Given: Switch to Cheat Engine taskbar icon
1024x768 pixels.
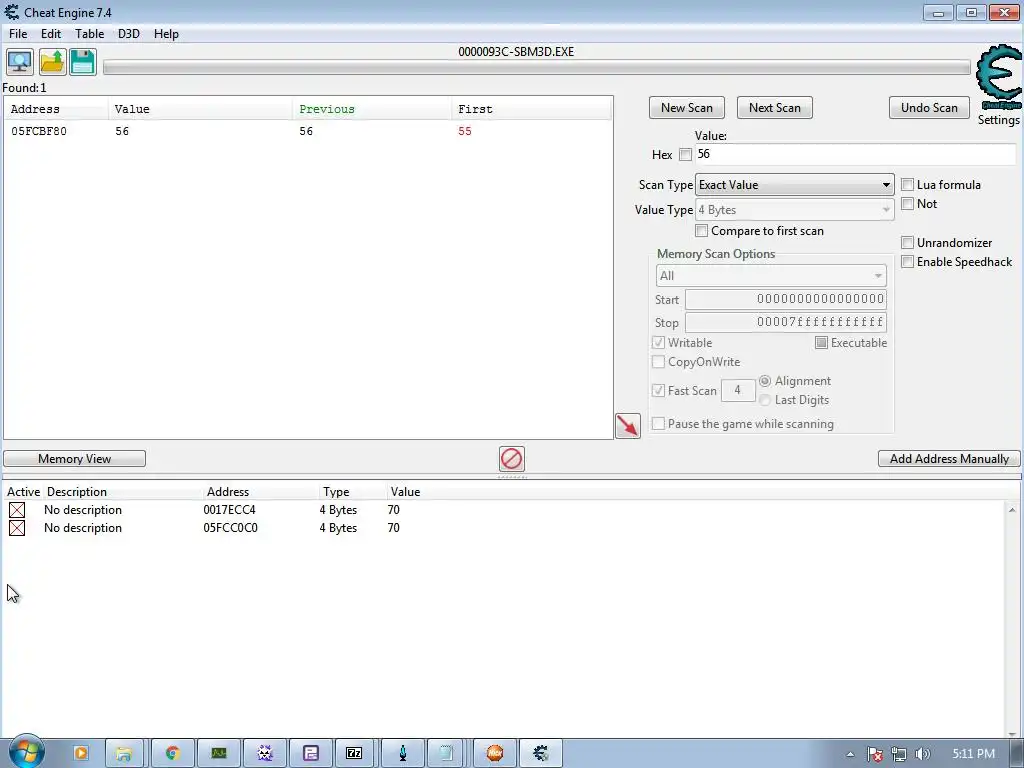Looking at the screenshot, I should pyautogui.click(x=541, y=754).
